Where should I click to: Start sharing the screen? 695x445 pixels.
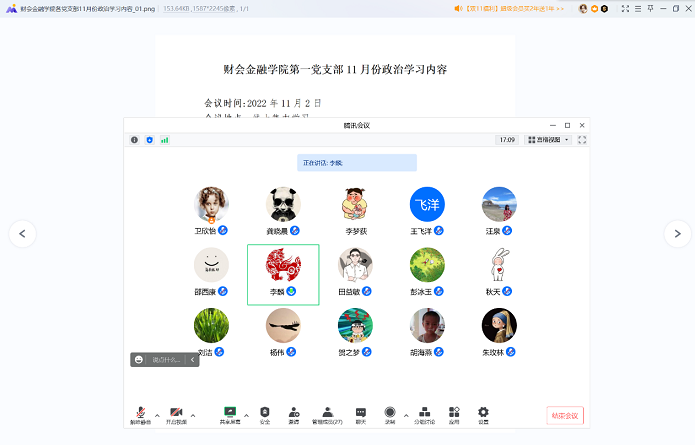pos(230,413)
